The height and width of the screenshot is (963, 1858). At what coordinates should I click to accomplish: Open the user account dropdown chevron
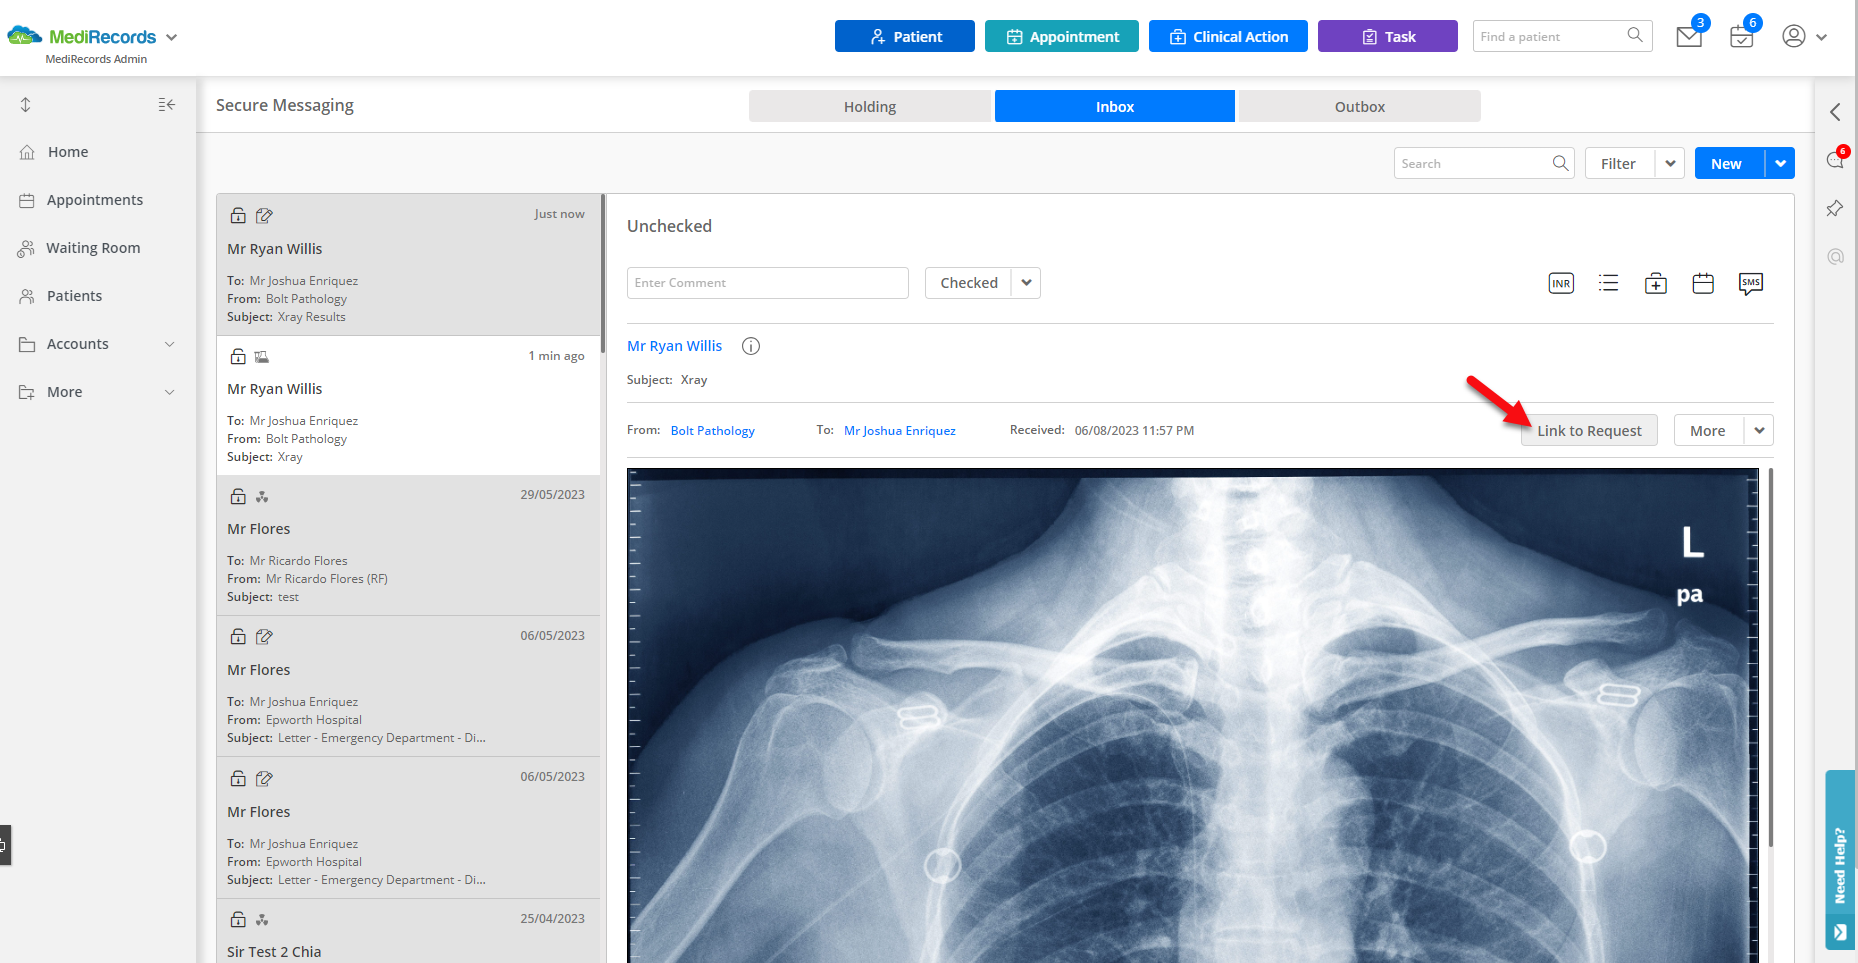pos(1821,37)
